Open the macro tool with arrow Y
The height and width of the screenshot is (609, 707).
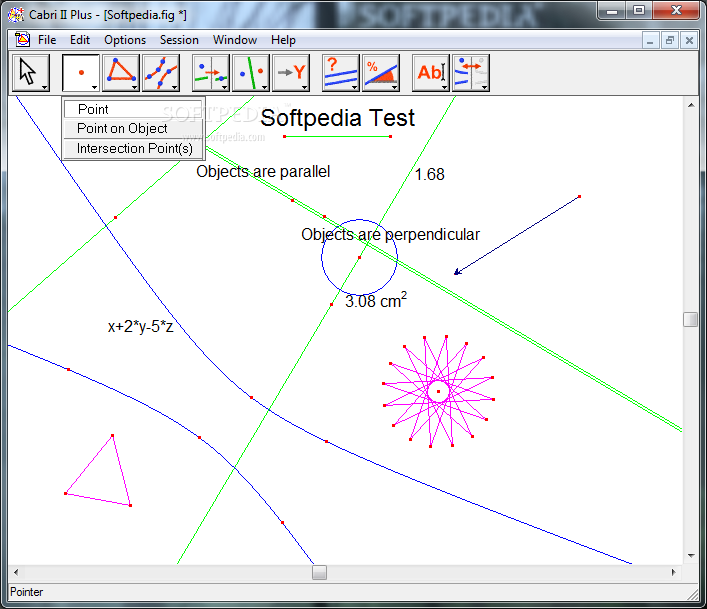(291, 73)
